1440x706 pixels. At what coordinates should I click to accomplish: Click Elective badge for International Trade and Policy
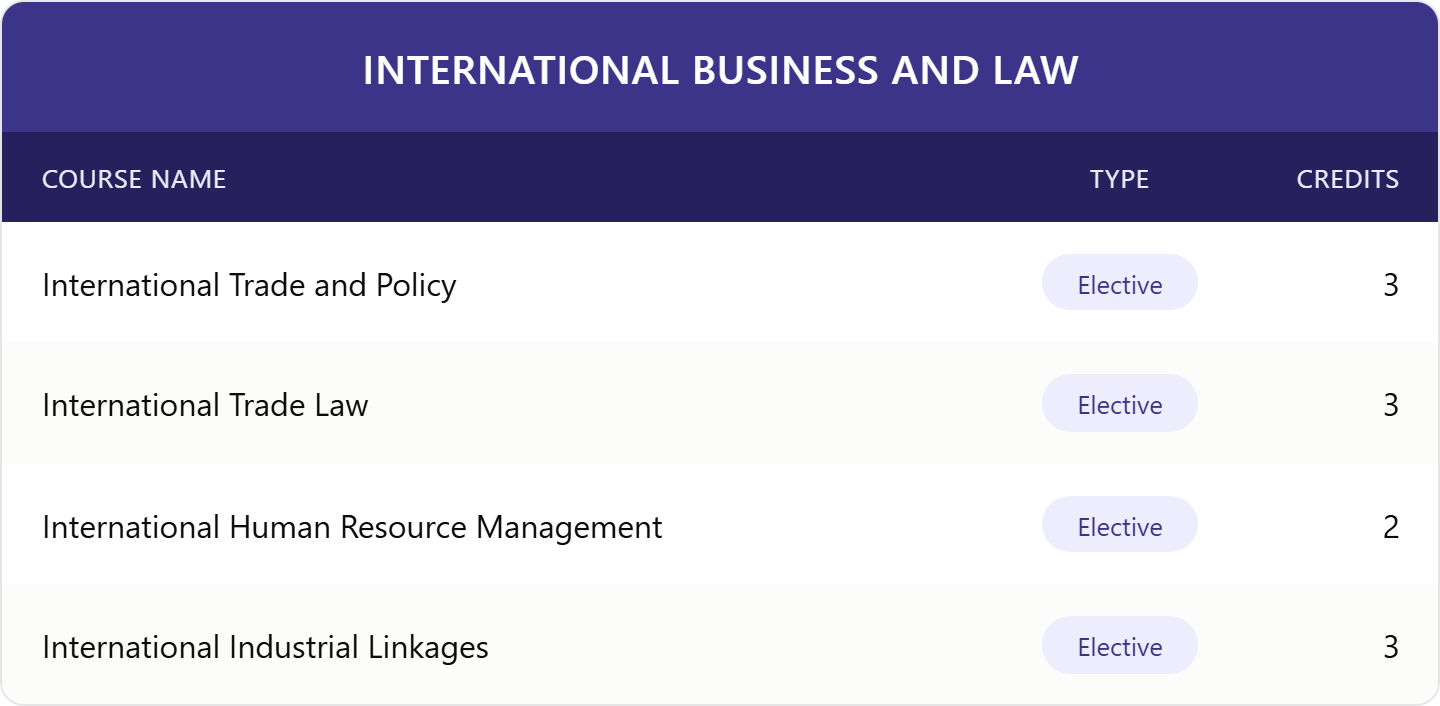(x=1120, y=283)
